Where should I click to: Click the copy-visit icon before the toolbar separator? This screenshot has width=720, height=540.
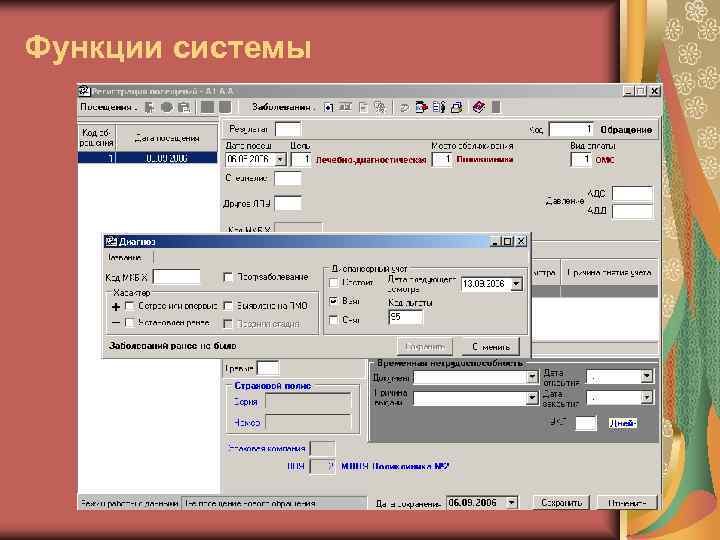pyautogui.click(x=184, y=107)
